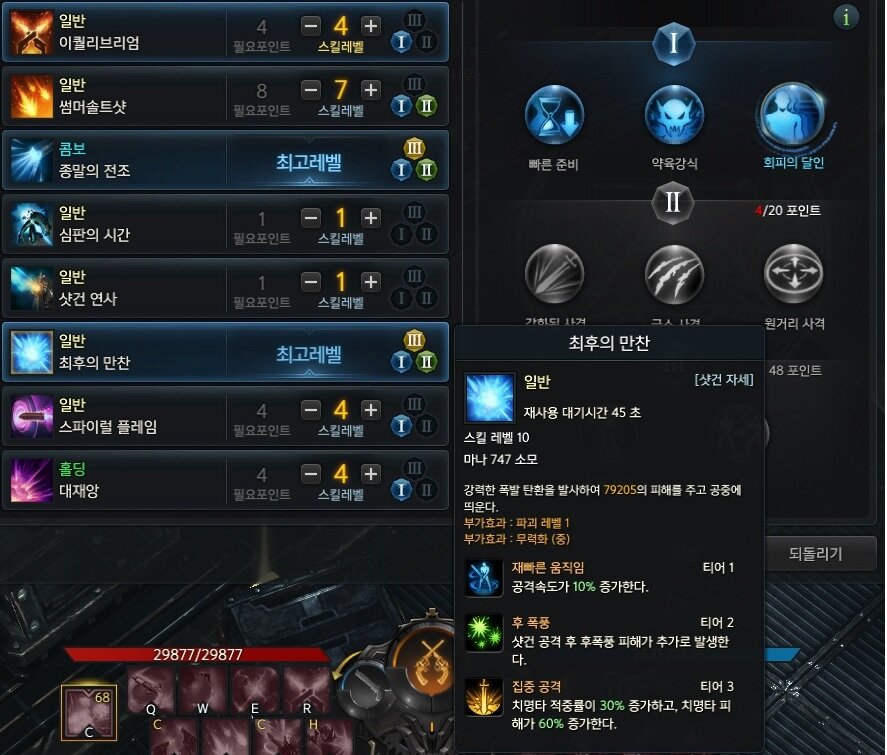Click the claw-mark tier 2 tripod icon
Screen dimensions: 887x755
674,274
